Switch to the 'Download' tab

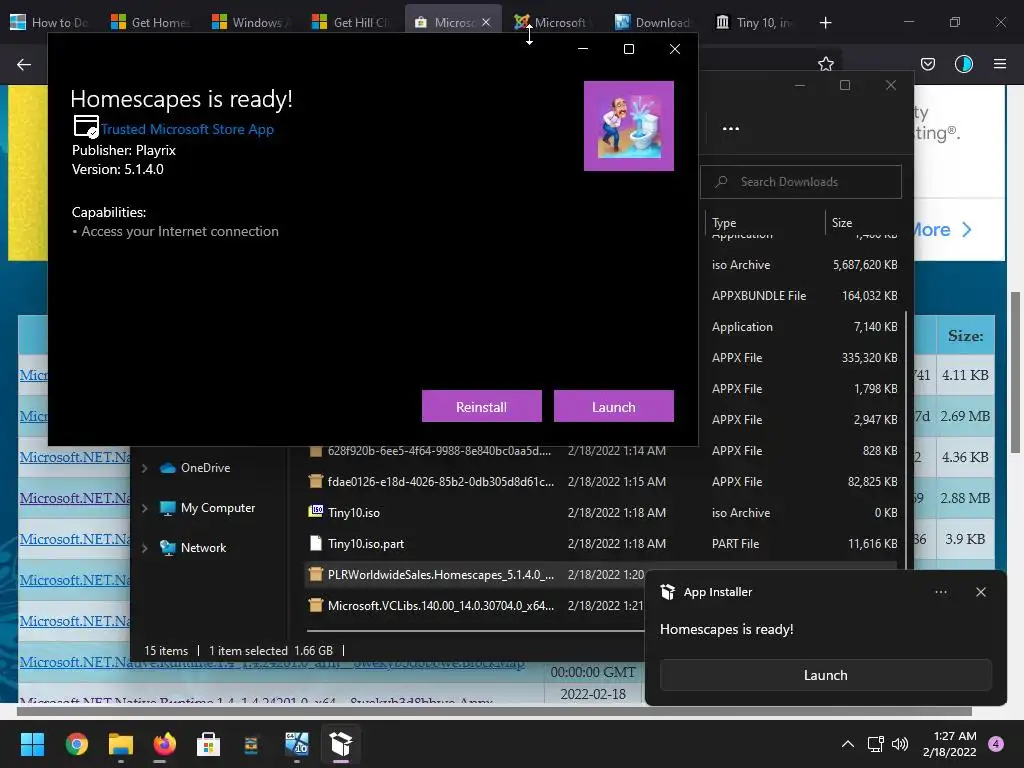[655, 23]
